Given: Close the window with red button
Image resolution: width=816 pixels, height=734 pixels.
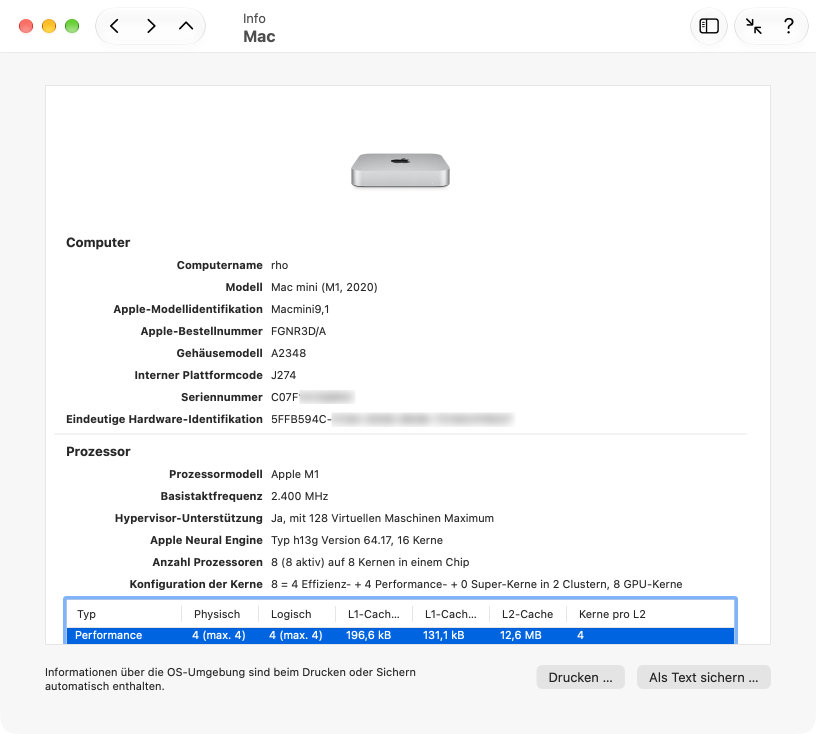Looking at the screenshot, I should coord(26,26).
